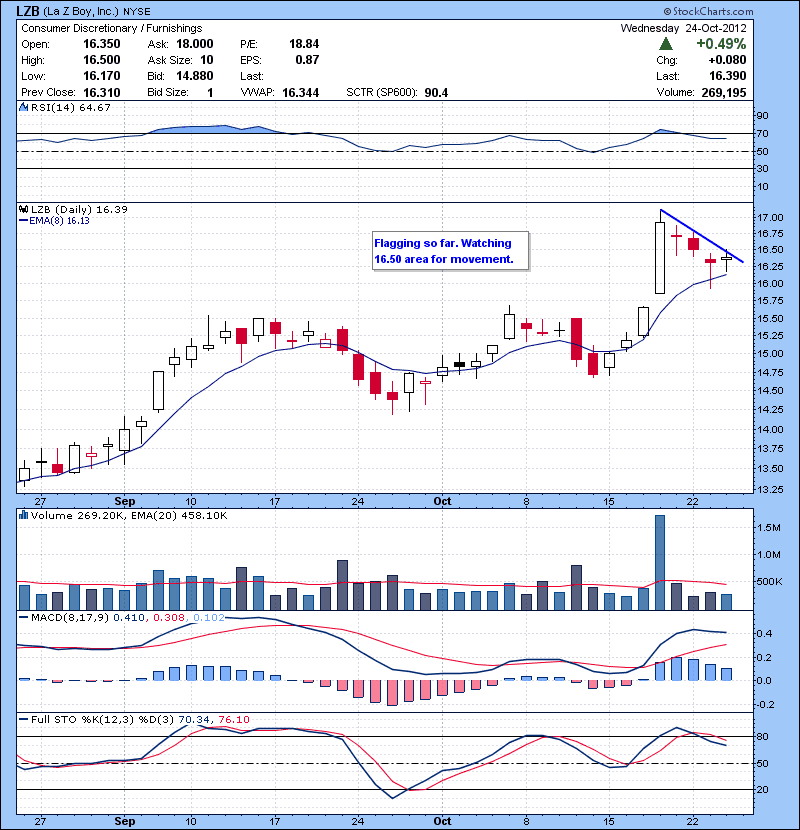Click the Open value 16.350
This screenshot has height=830, width=800.
tap(102, 44)
